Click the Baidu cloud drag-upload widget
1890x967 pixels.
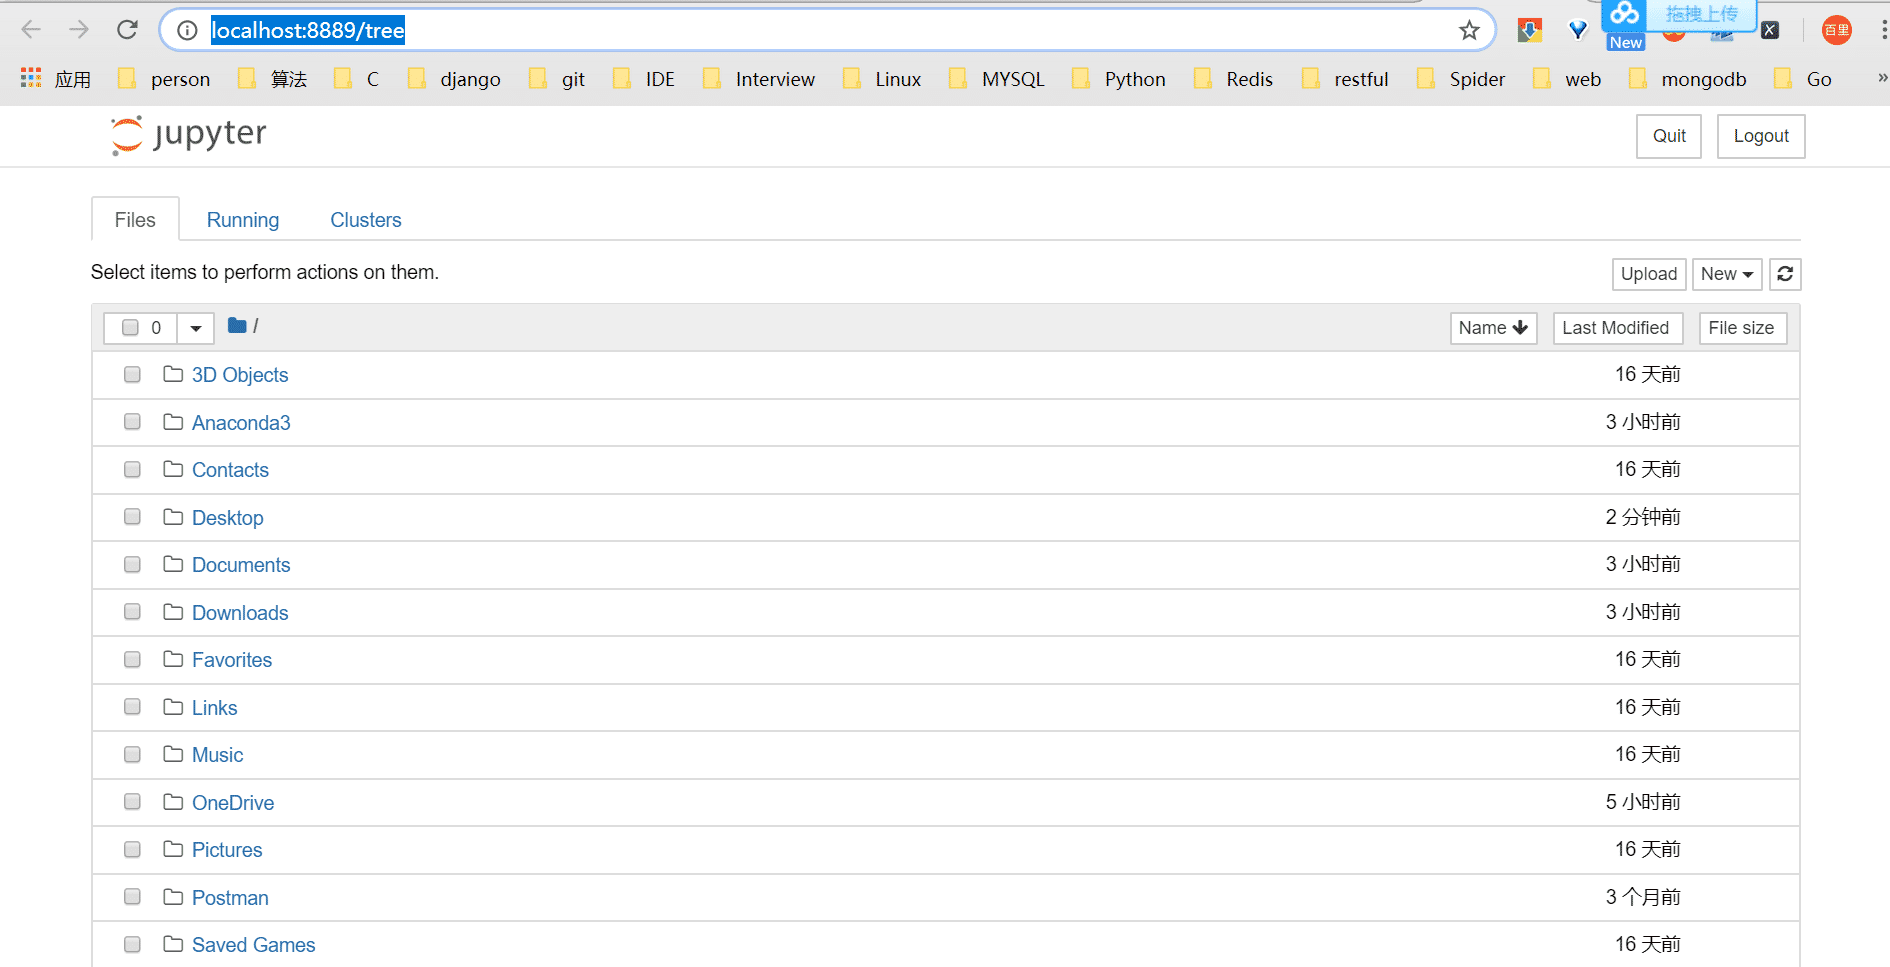pyautogui.click(x=1678, y=15)
